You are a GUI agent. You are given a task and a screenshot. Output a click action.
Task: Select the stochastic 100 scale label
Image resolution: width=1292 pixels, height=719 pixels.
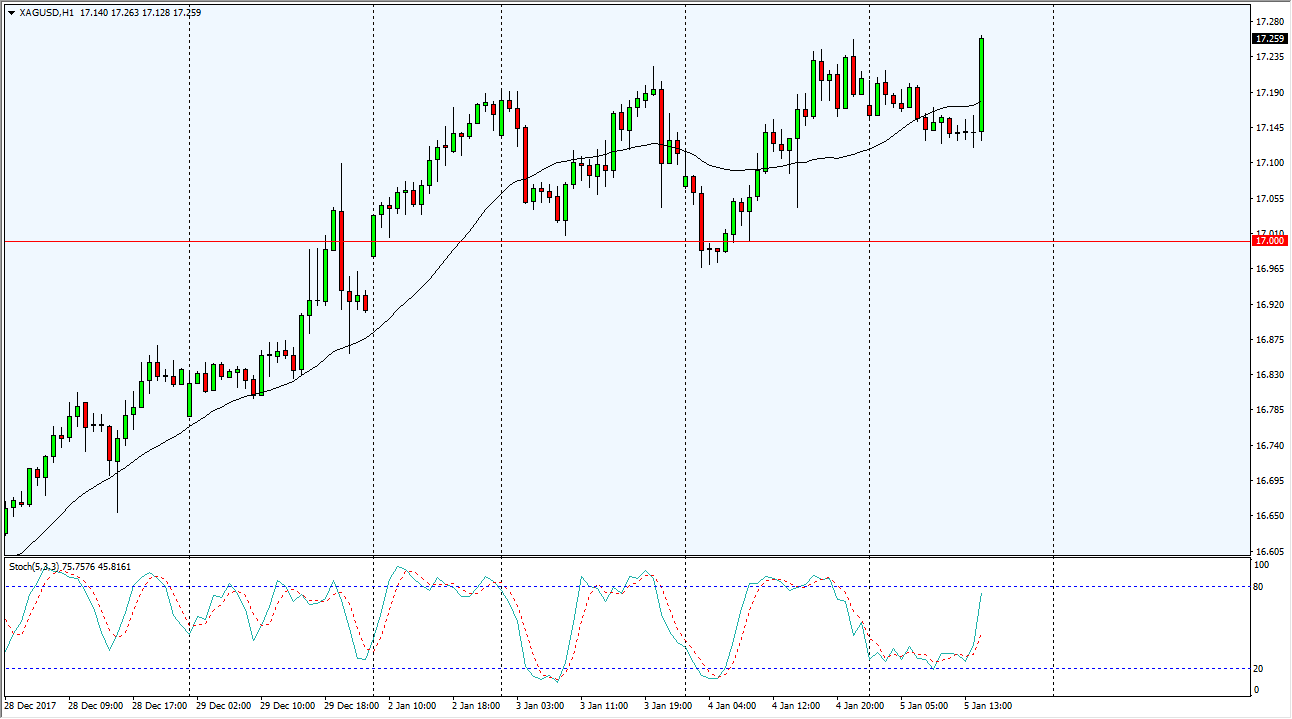[x=1261, y=566]
